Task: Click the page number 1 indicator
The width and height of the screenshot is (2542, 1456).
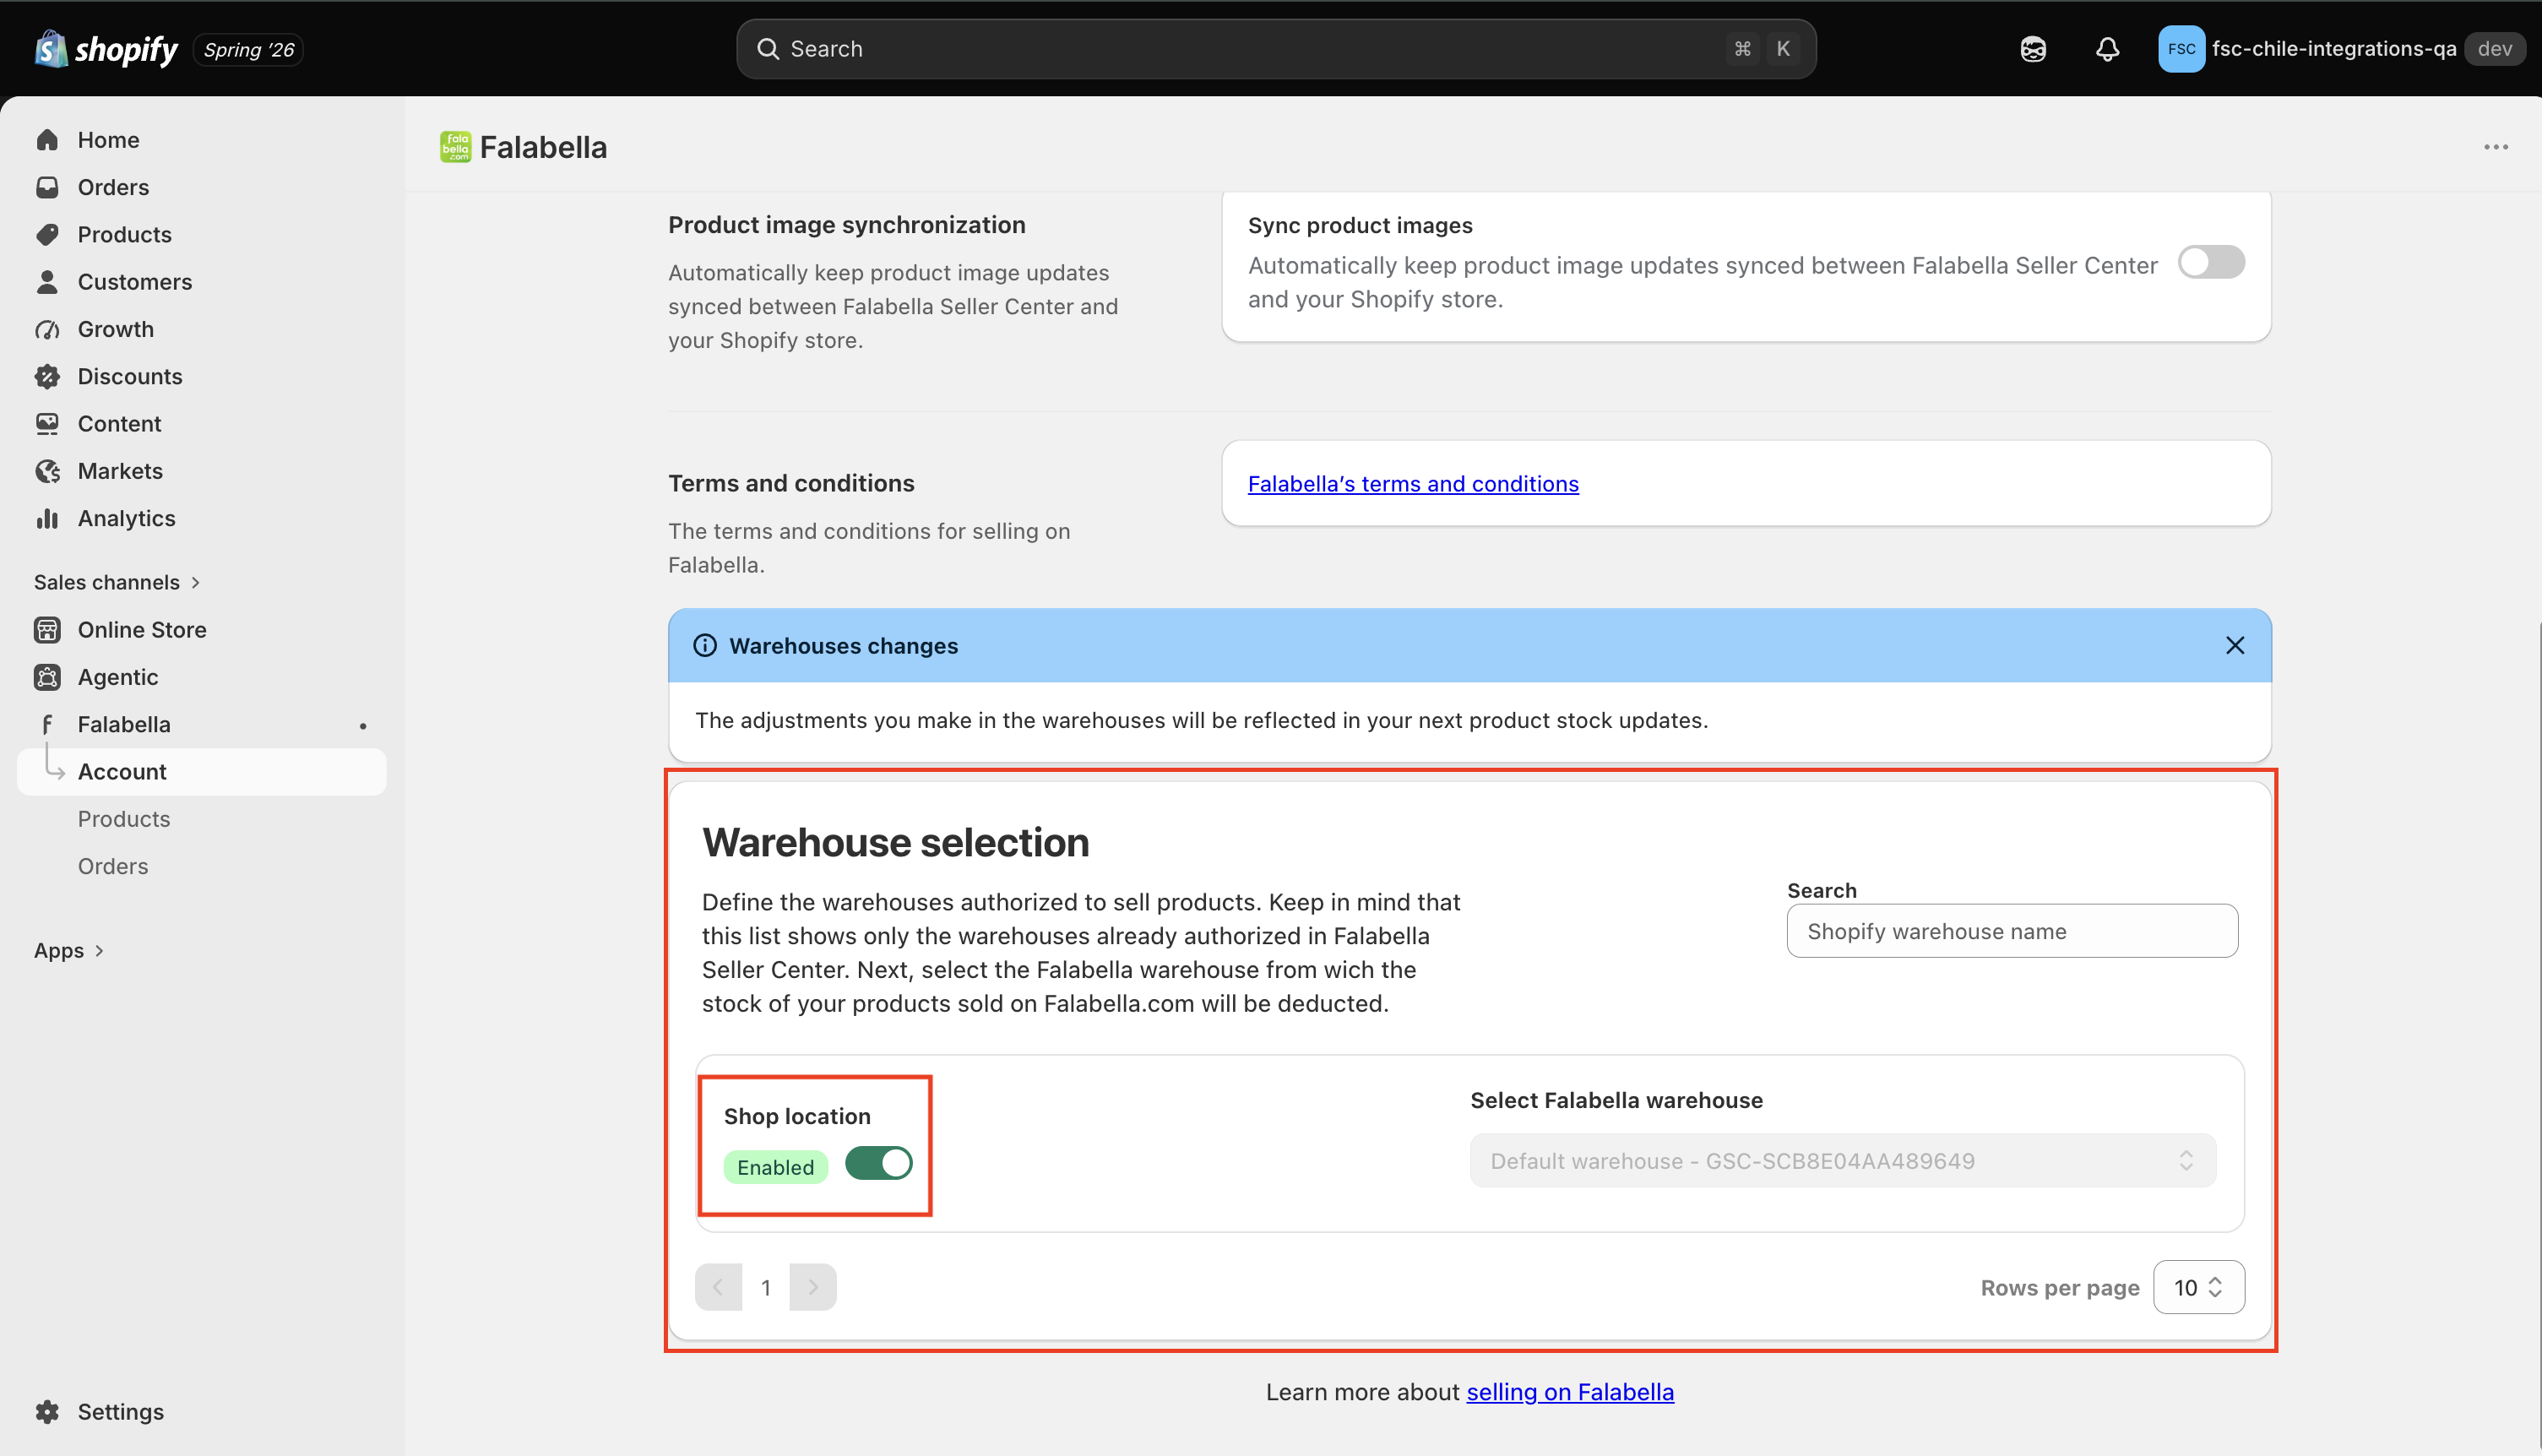Action: click(x=765, y=1288)
